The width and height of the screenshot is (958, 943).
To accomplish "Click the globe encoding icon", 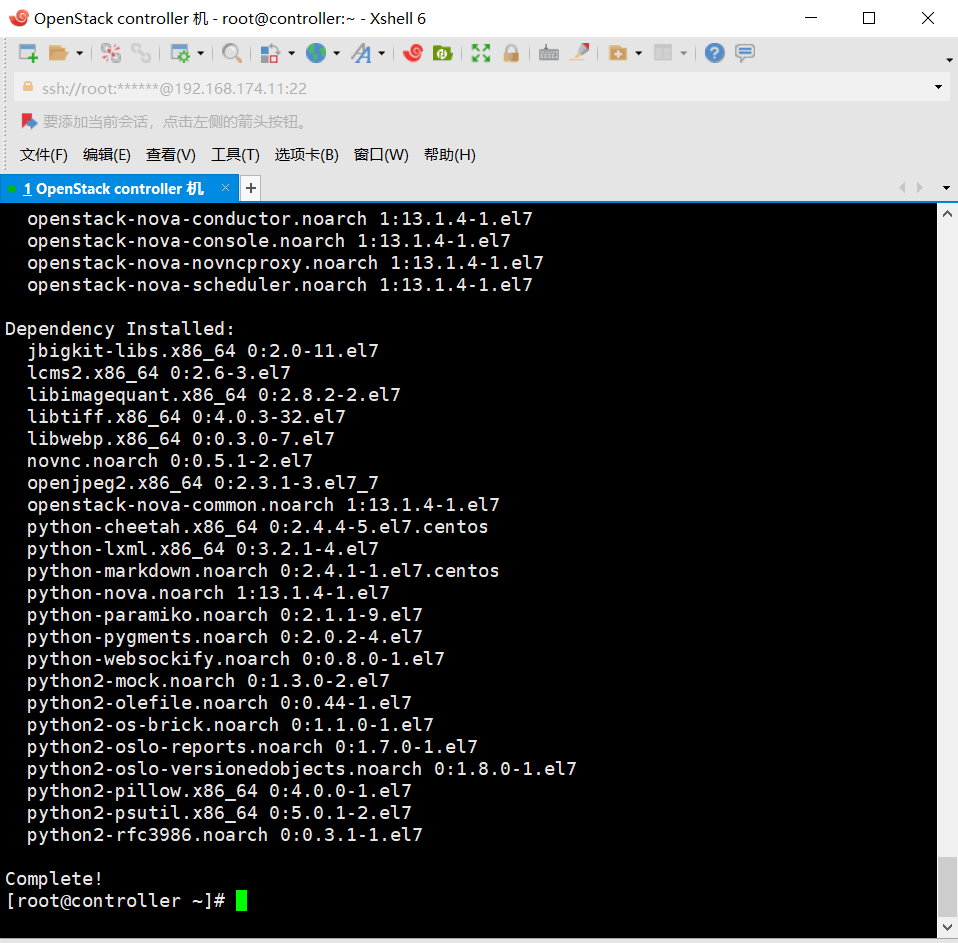I will (316, 53).
